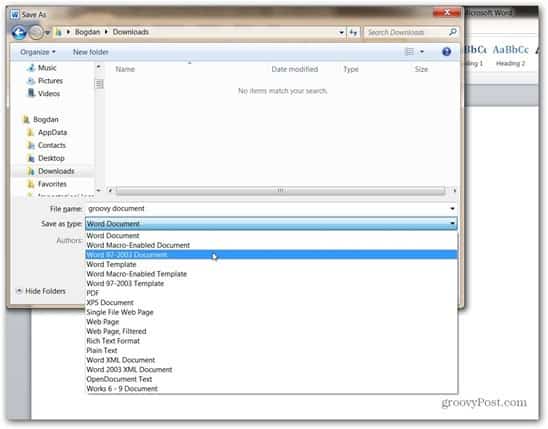Select Music in the navigation pane
Viewport: 548px width, 429px height.
47,68
